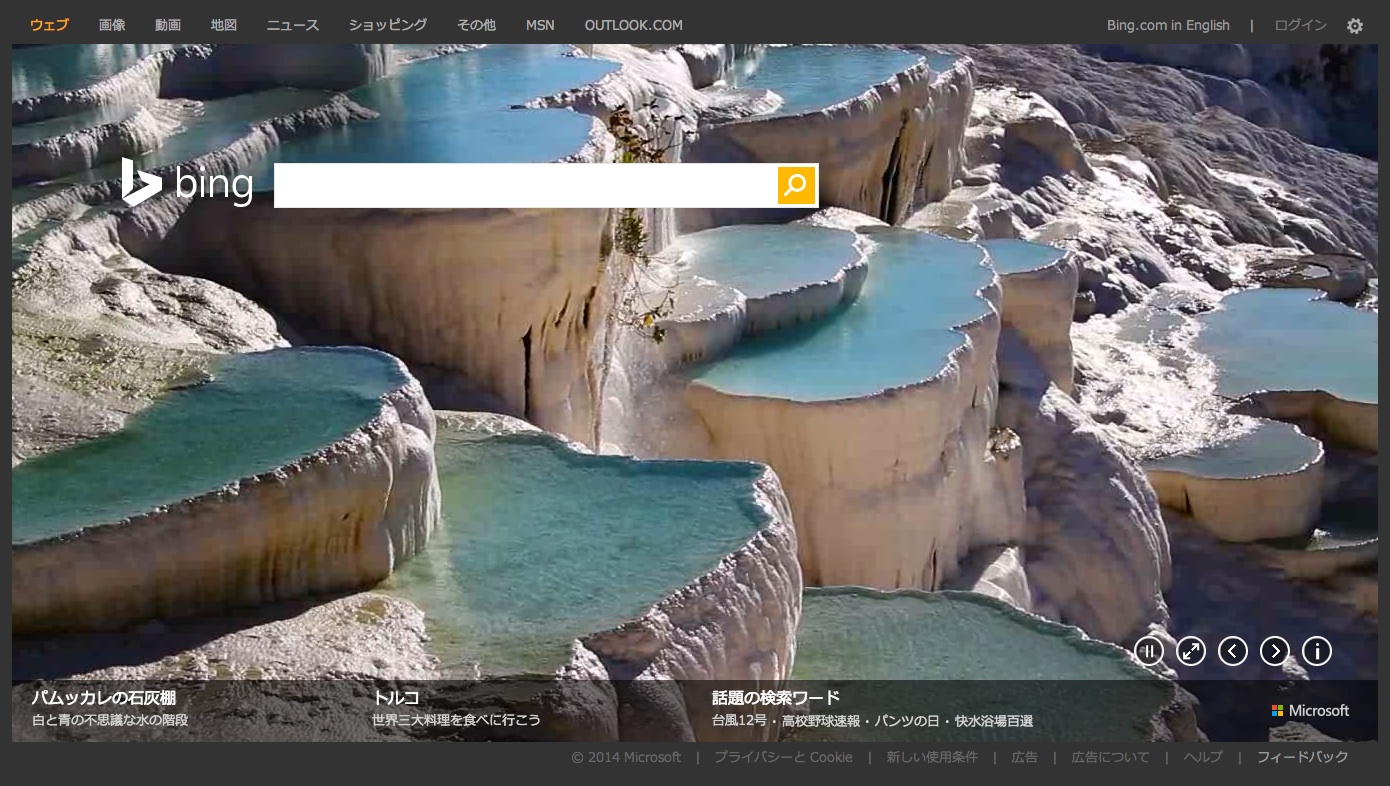Click the ログイン sign-in link
The image size is (1390, 786).
(1300, 25)
